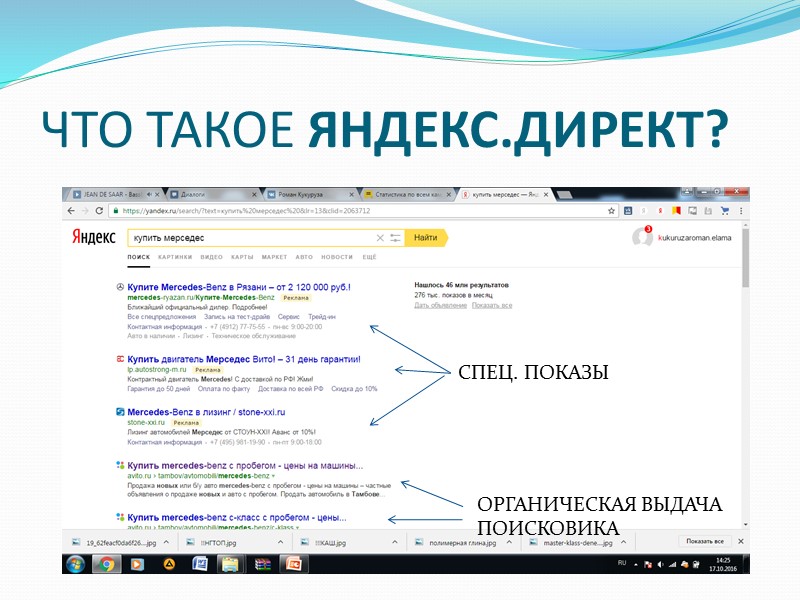The width and height of the screenshot is (800, 600).
Task: Switch to Статистика по всем кампаниям tab
Action: (407, 194)
